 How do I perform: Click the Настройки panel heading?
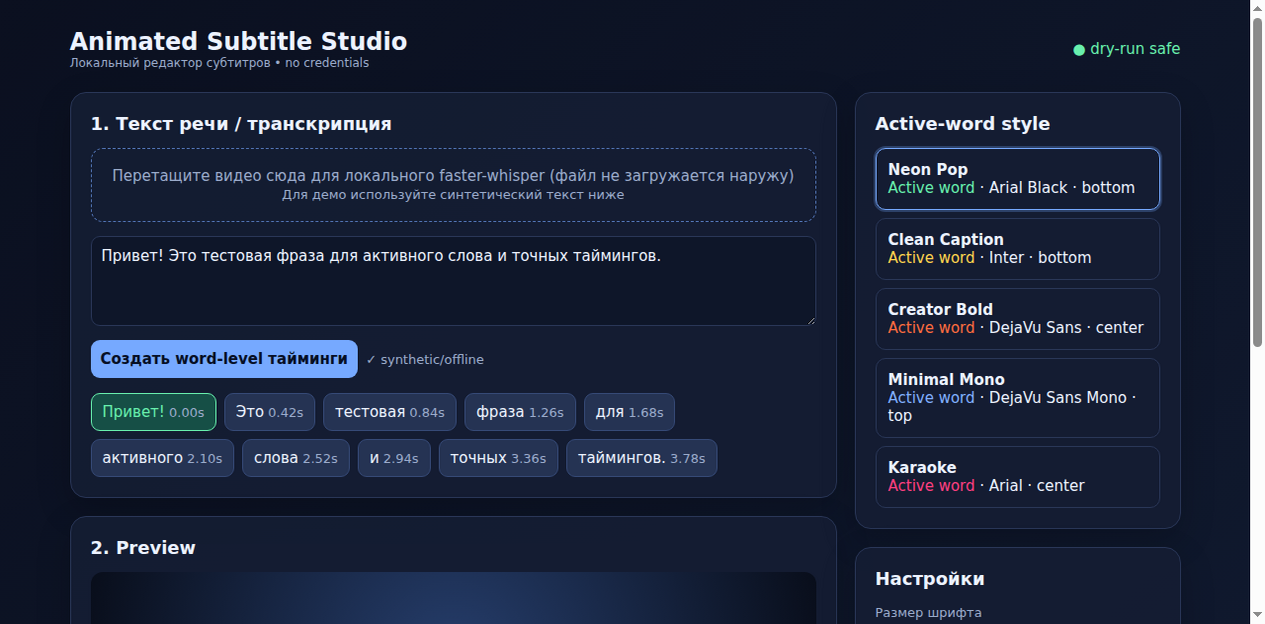(930, 579)
